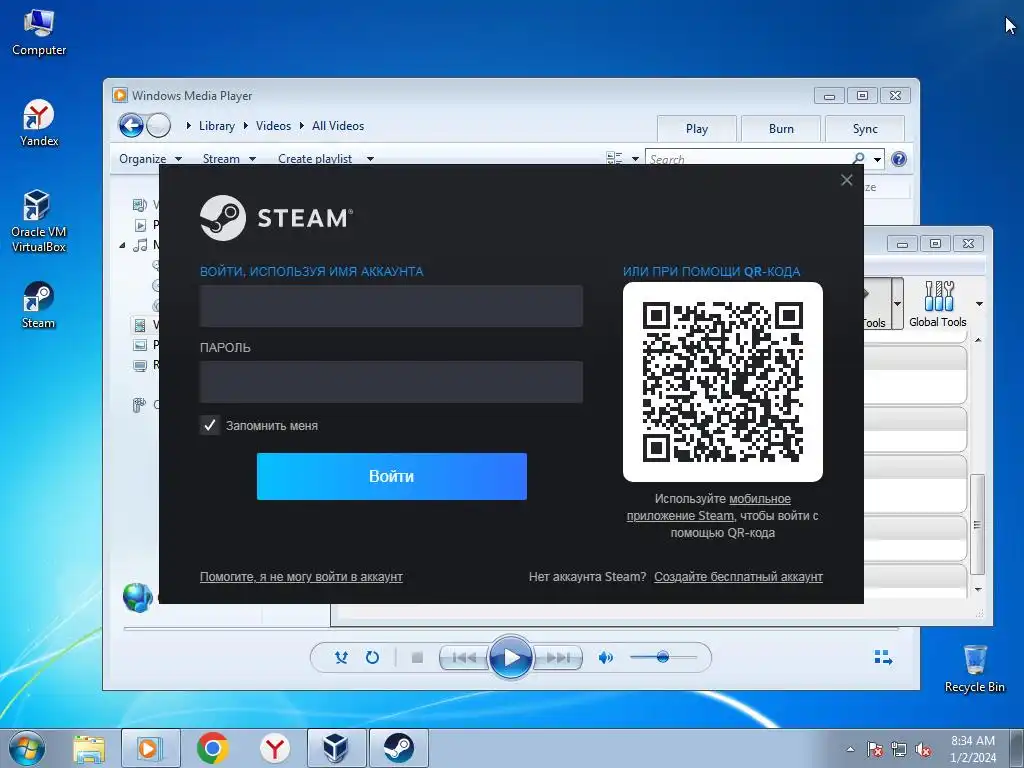Click the Next track button
Viewport: 1024px width, 768px height.
tap(557, 658)
